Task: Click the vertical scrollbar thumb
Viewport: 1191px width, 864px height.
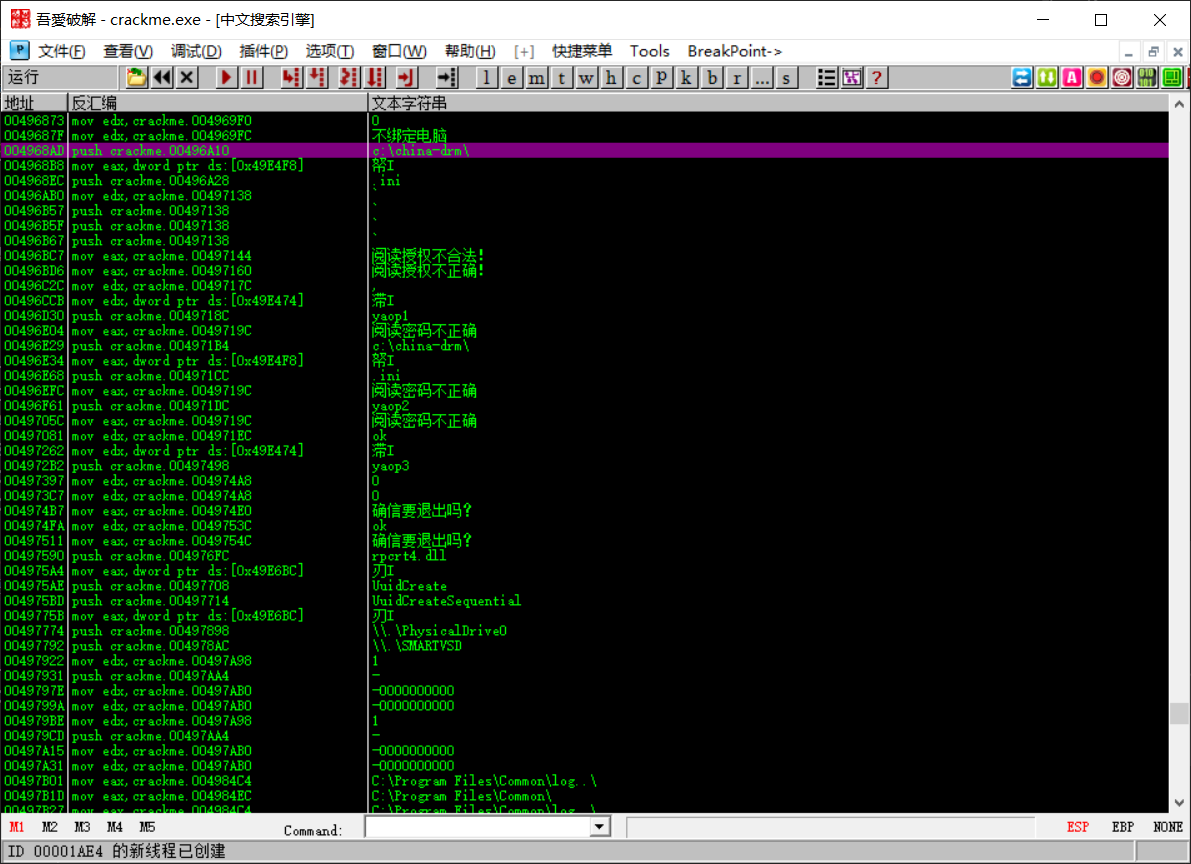Action: (1179, 713)
